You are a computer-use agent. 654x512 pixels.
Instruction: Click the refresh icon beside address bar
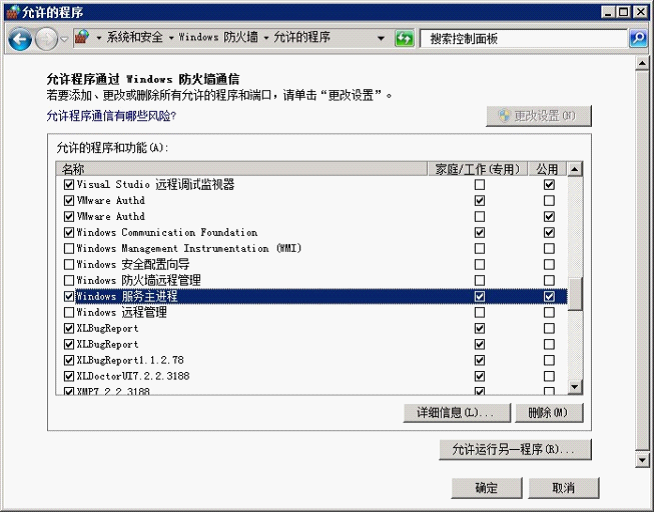pyautogui.click(x=405, y=39)
